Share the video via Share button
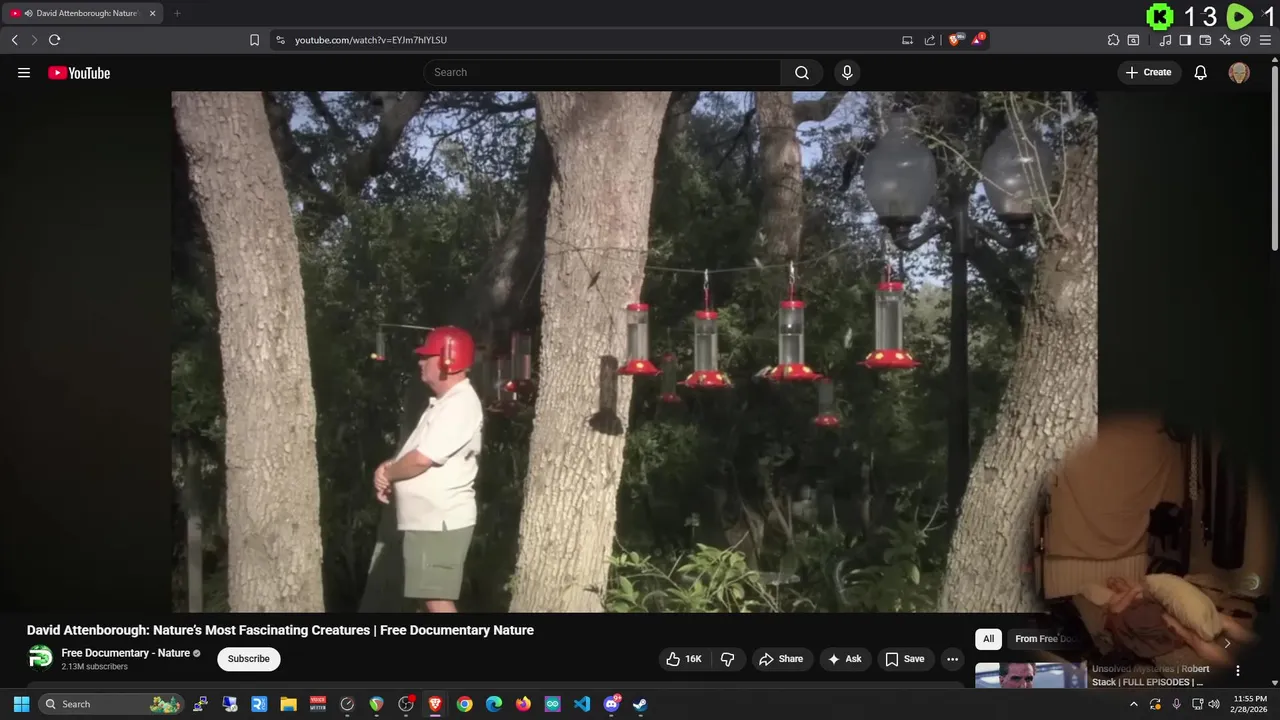1280x720 pixels. [x=781, y=659]
